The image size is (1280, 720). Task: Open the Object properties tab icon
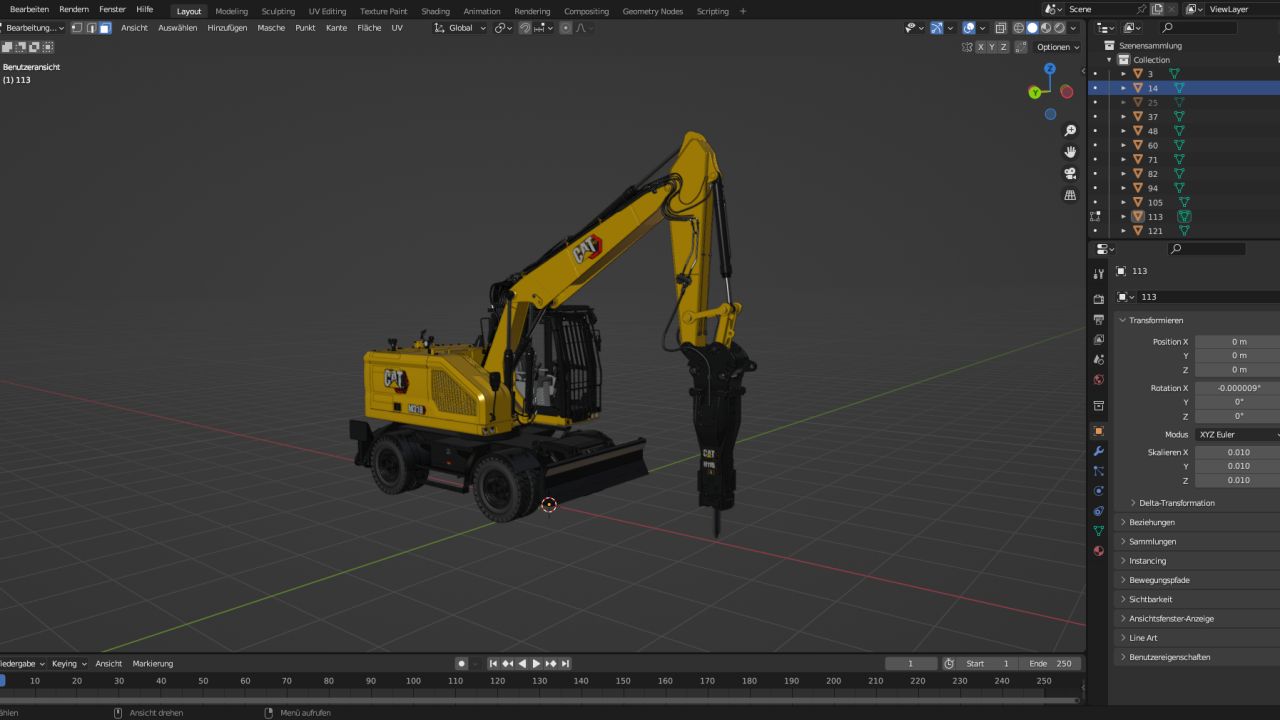pos(1099,431)
